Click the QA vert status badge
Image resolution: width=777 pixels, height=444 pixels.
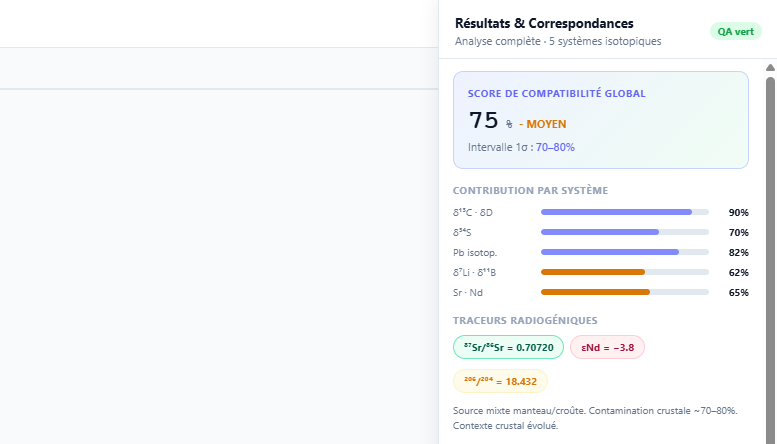[735, 31]
